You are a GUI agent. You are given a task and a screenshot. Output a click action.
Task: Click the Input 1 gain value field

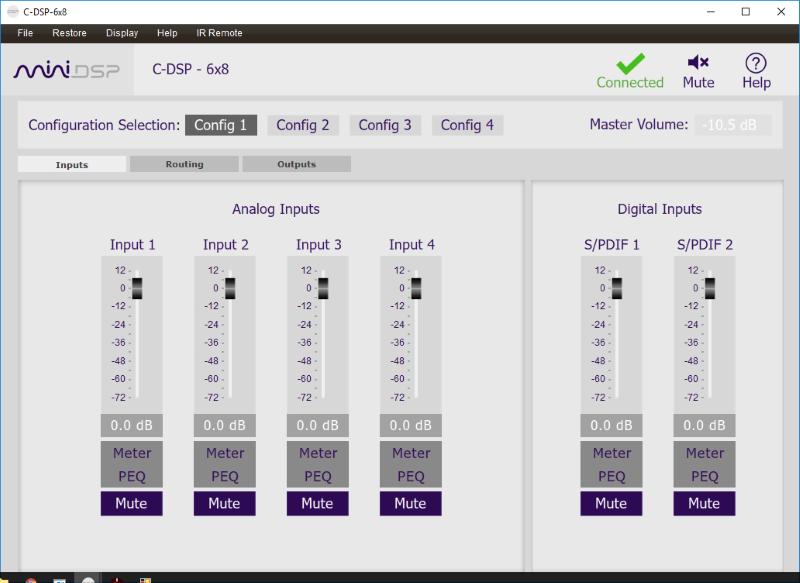click(132, 425)
